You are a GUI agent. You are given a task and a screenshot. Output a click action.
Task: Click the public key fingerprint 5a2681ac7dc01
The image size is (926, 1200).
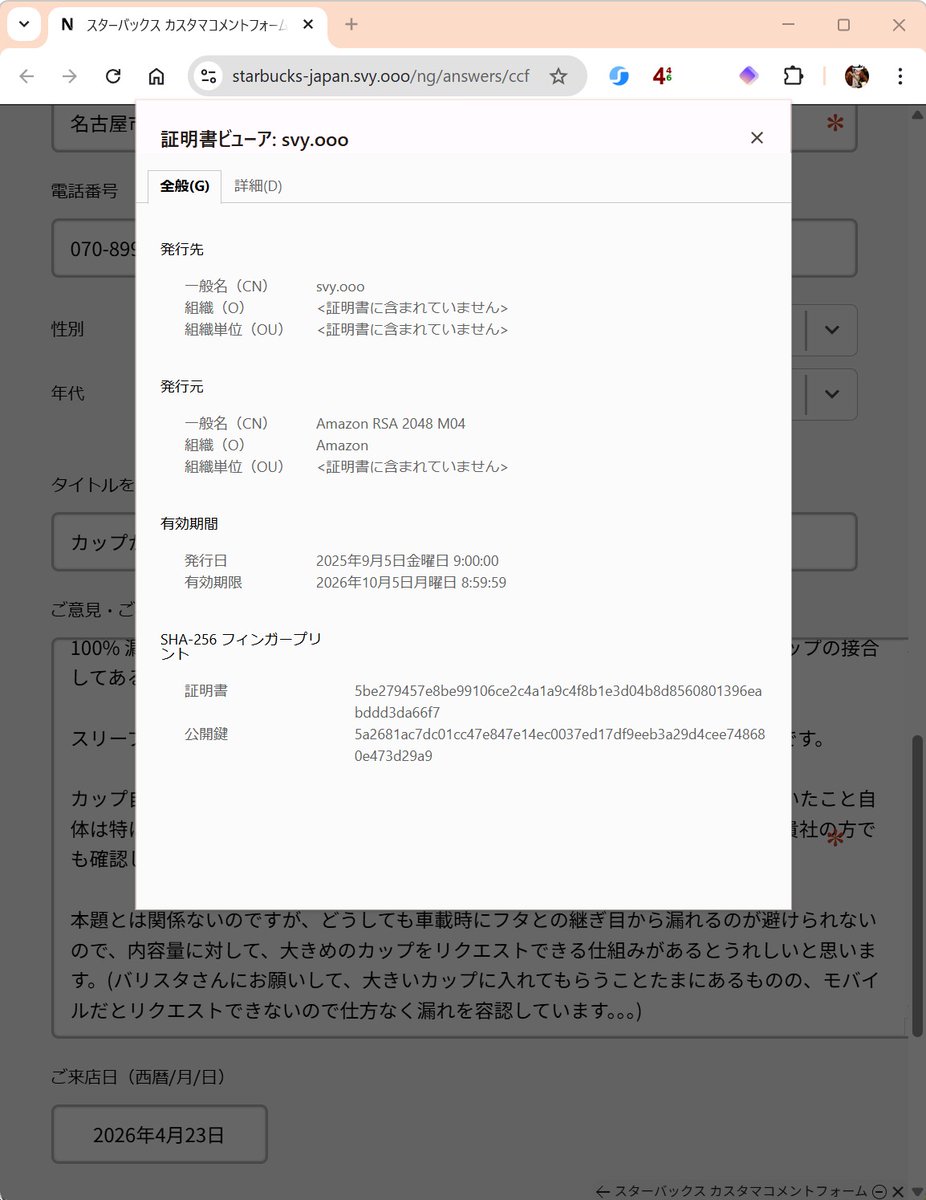click(560, 744)
